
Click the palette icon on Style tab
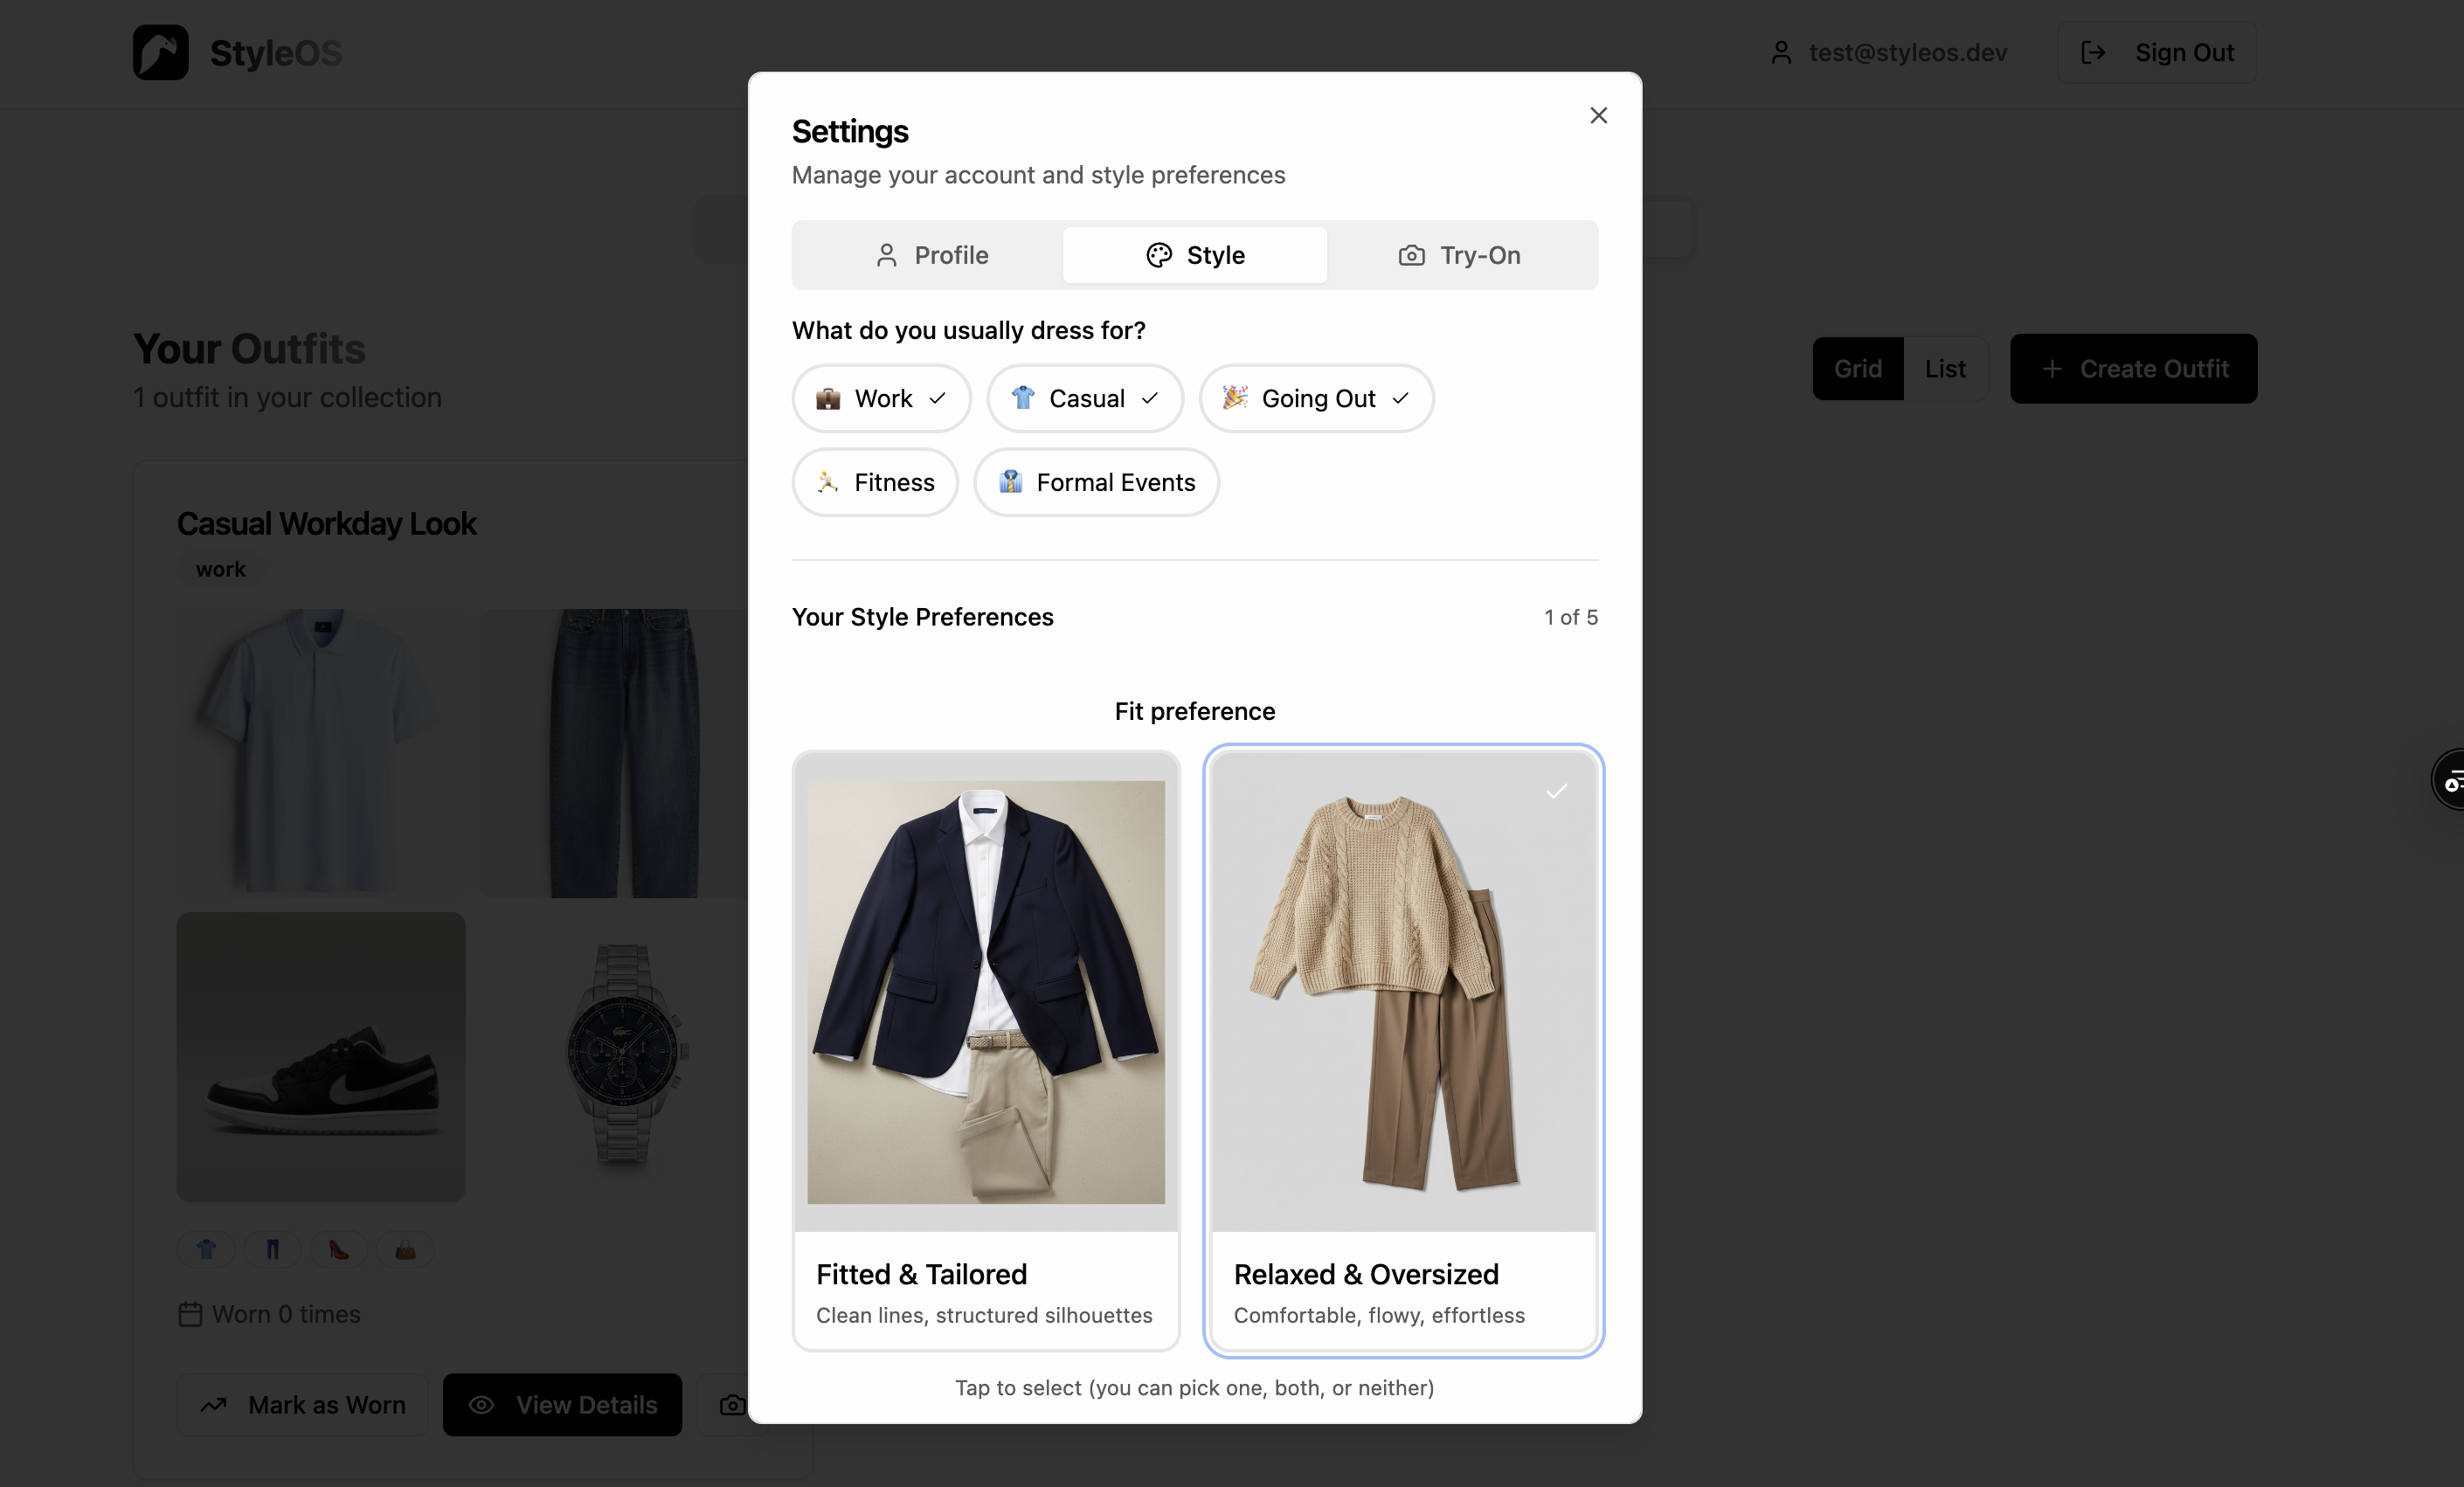point(1158,256)
